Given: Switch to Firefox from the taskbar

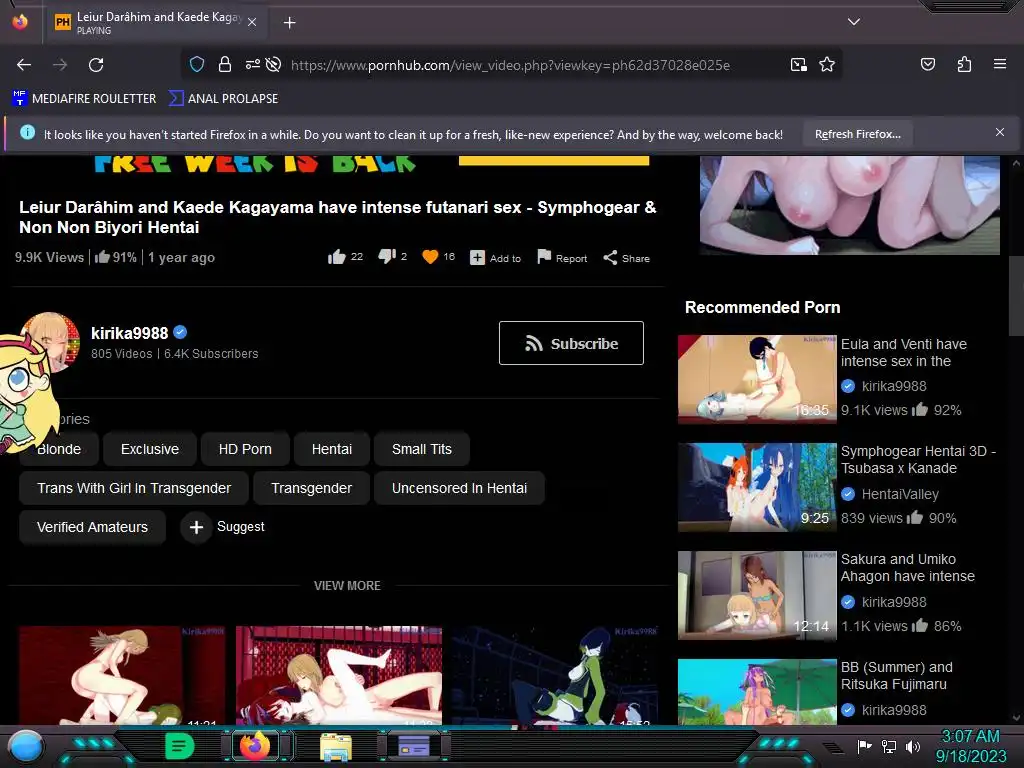Looking at the screenshot, I should [255, 746].
